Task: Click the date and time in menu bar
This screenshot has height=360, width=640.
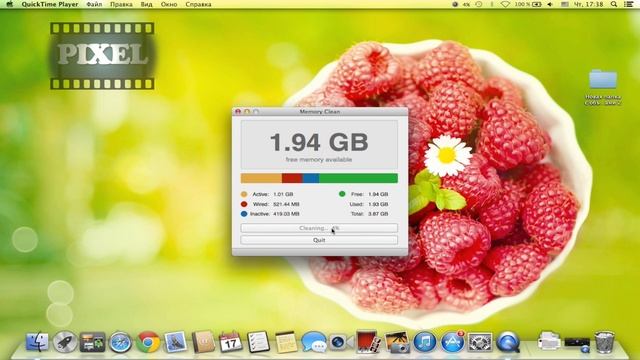Action: [x=589, y=4]
